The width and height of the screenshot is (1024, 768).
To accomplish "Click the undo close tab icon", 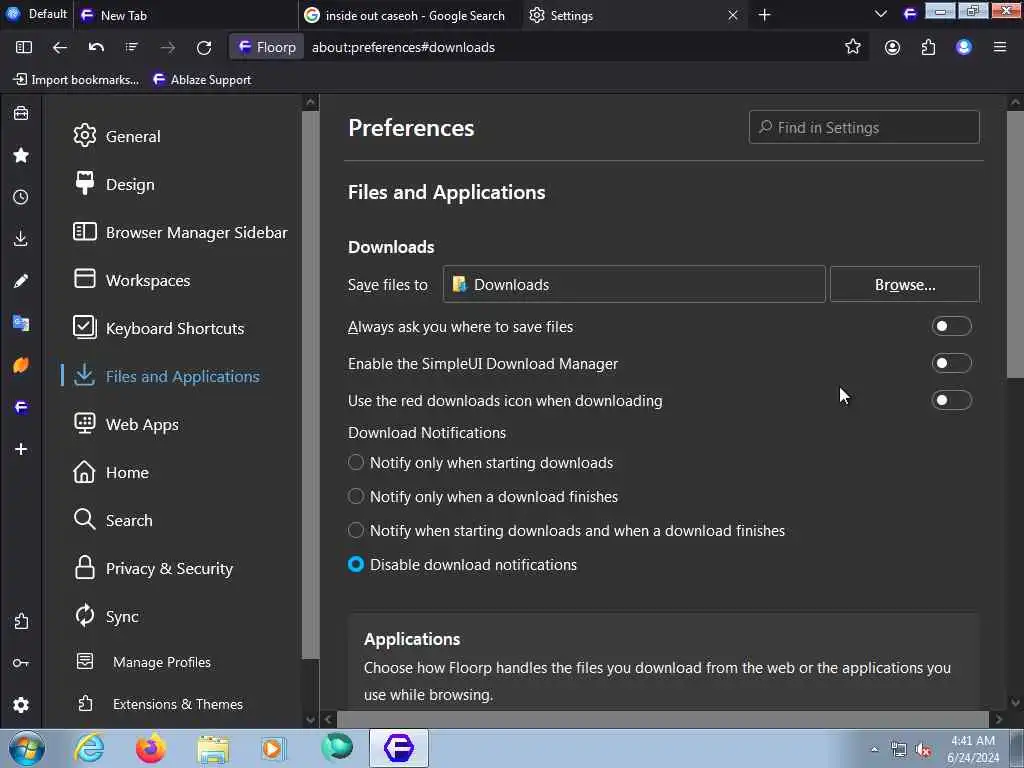I will [96, 47].
